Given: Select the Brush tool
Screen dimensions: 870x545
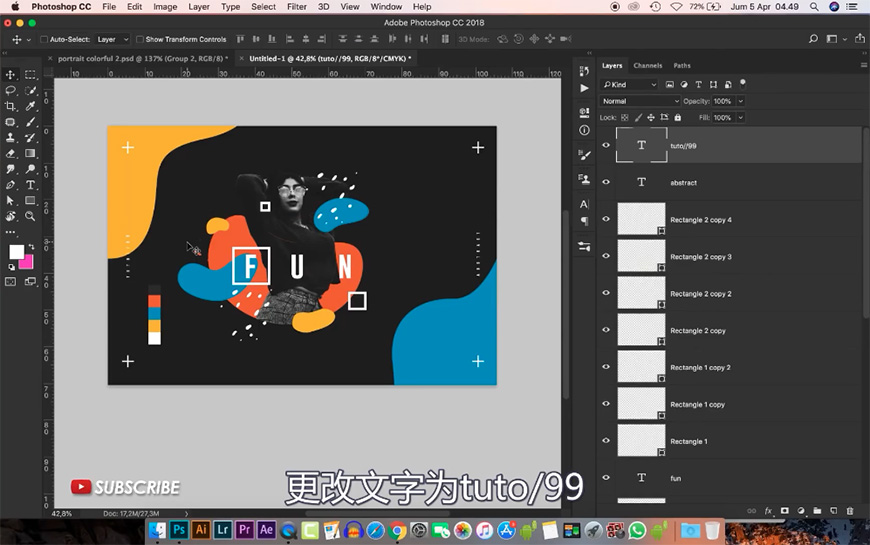Looking at the screenshot, I should (31, 122).
